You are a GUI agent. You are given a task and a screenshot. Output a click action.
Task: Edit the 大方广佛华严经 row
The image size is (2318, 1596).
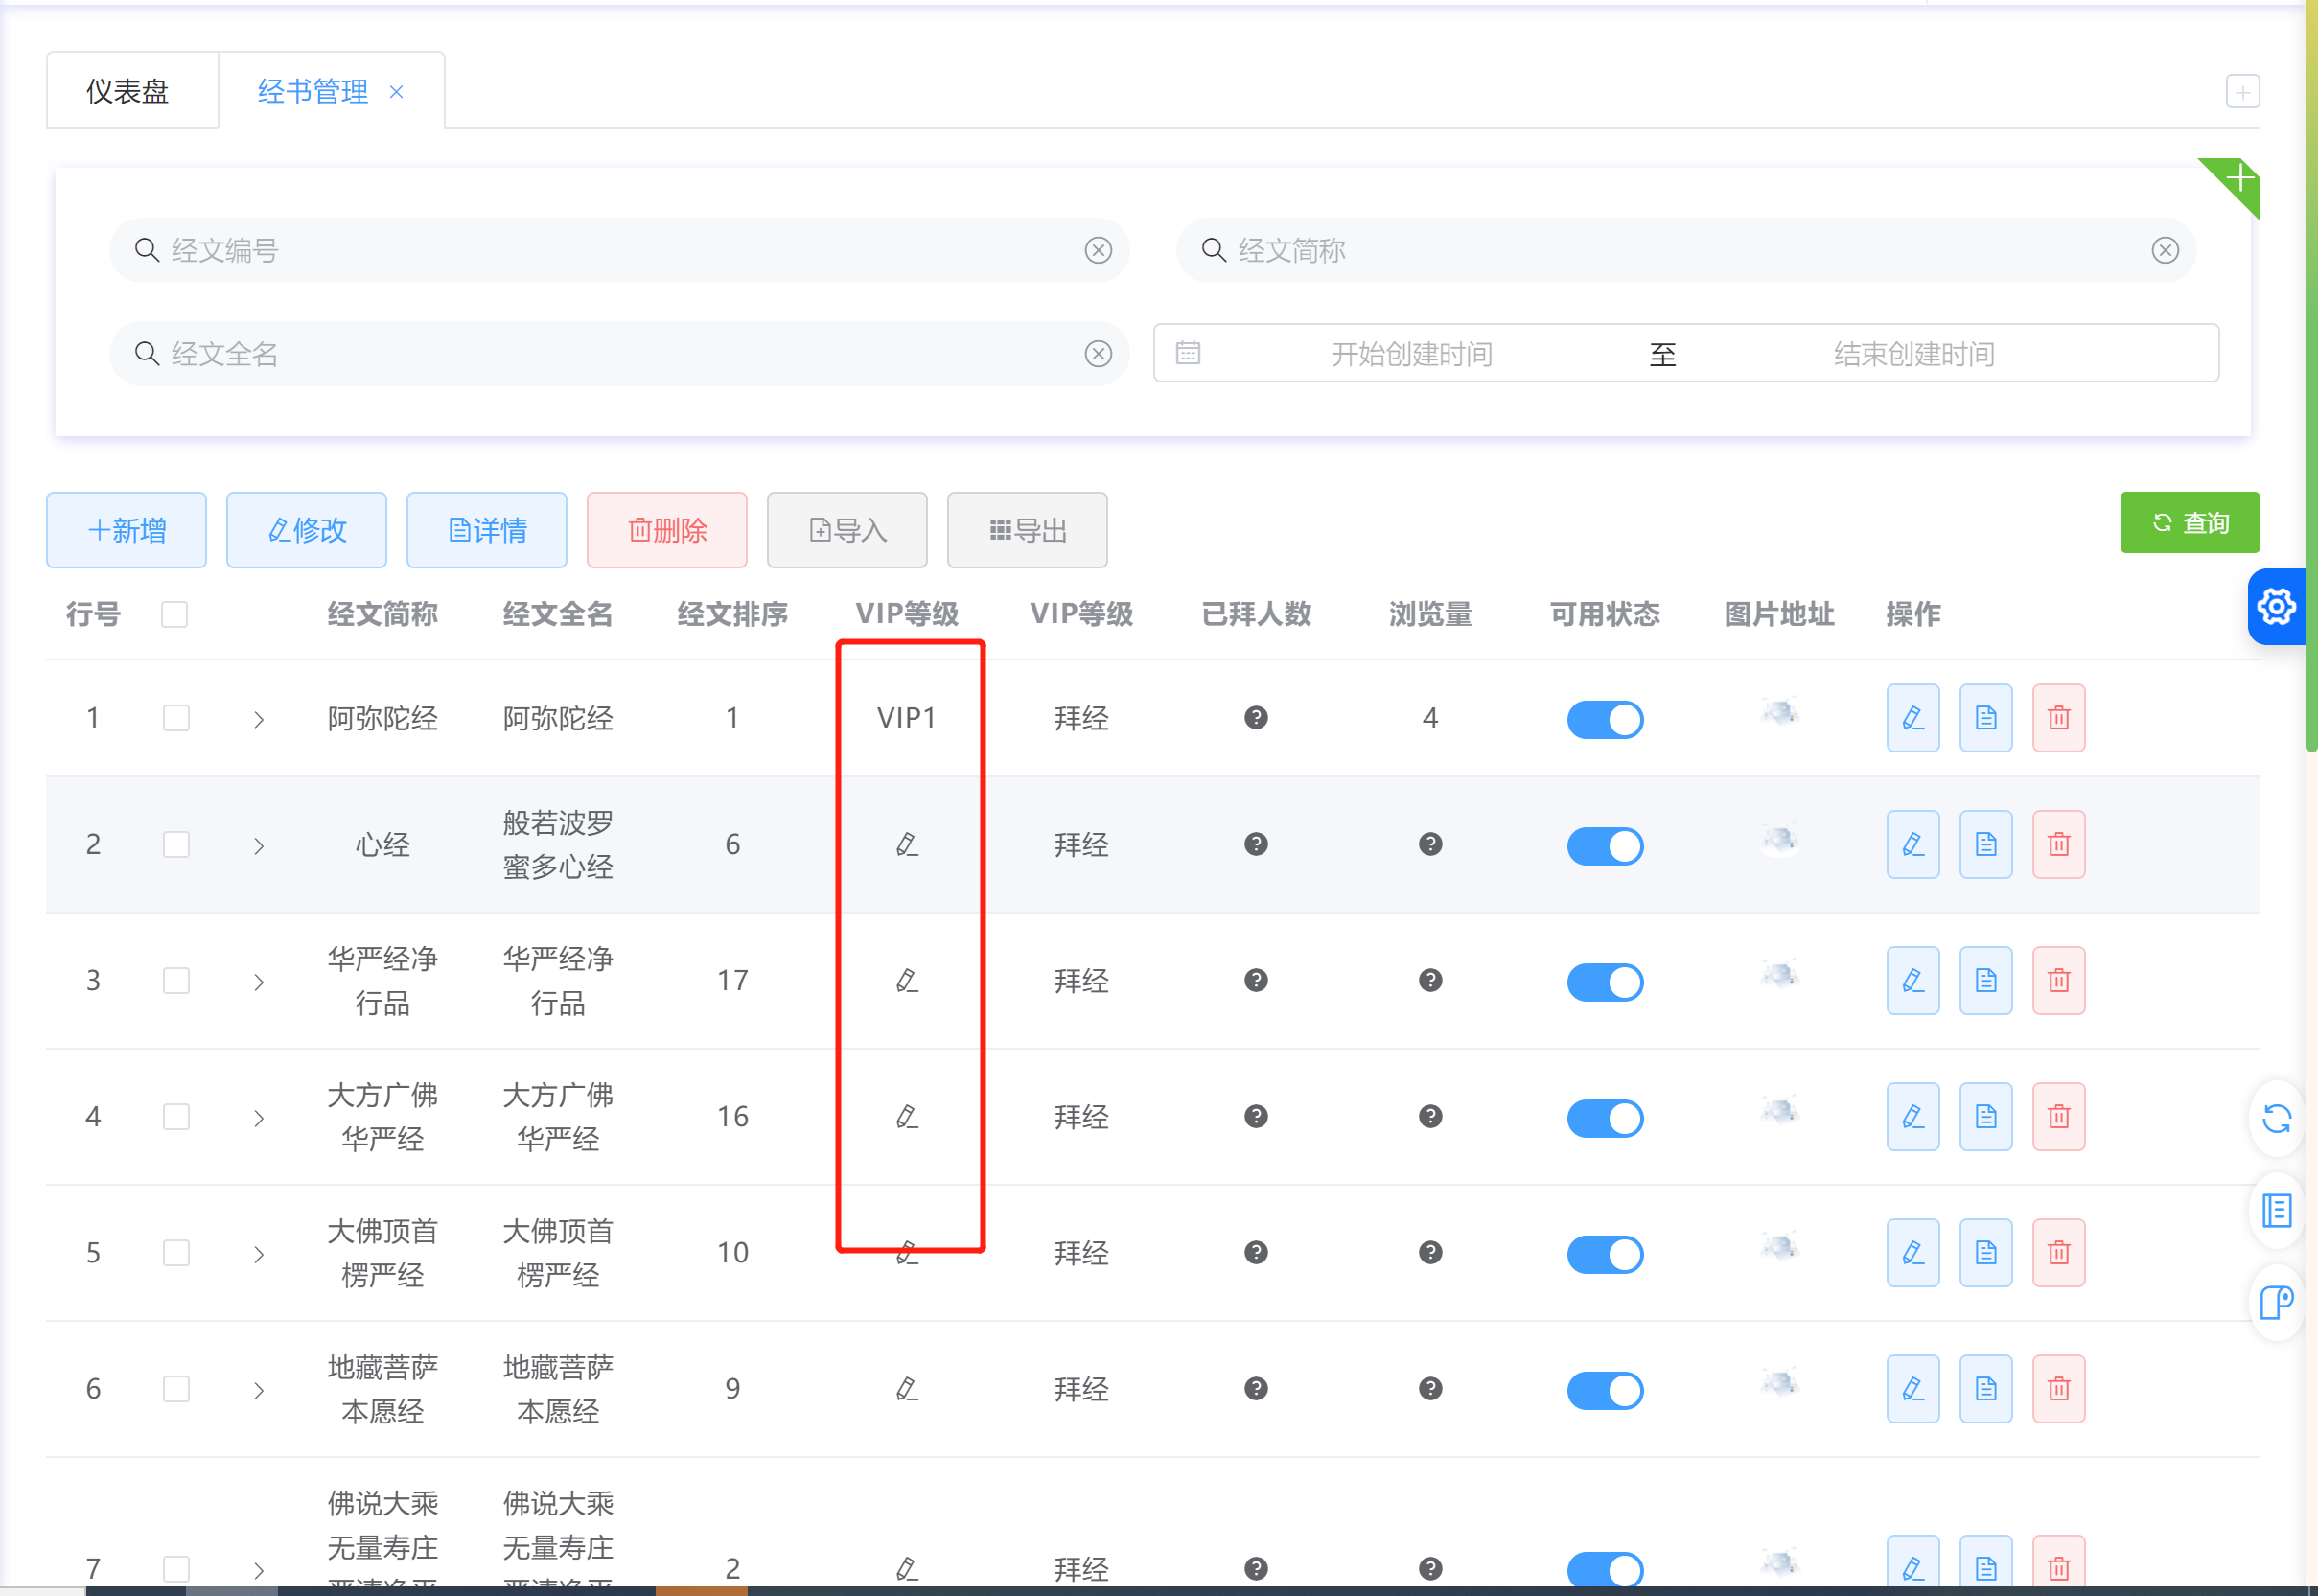coord(1912,1117)
